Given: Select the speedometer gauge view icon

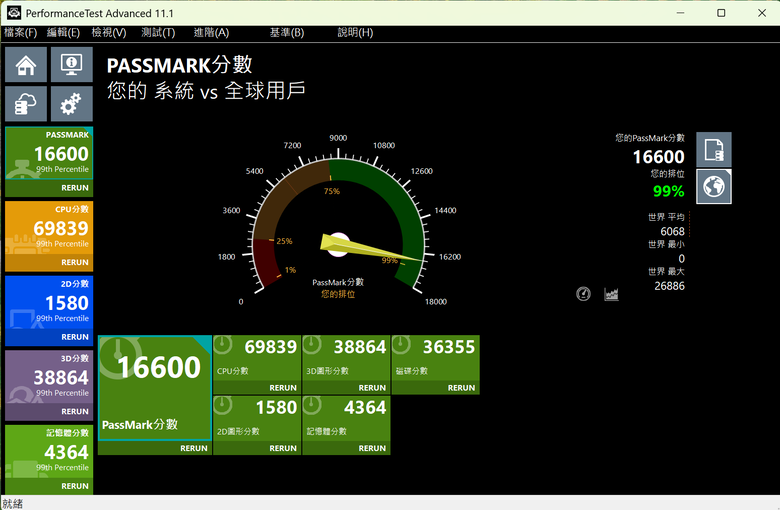Looking at the screenshot, I should pyautogui.click(x=584, y=294).
